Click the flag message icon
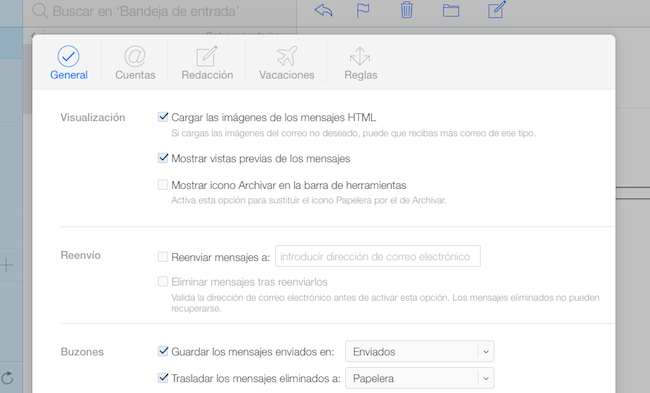650x393 pixels. [x=363, y=10]
